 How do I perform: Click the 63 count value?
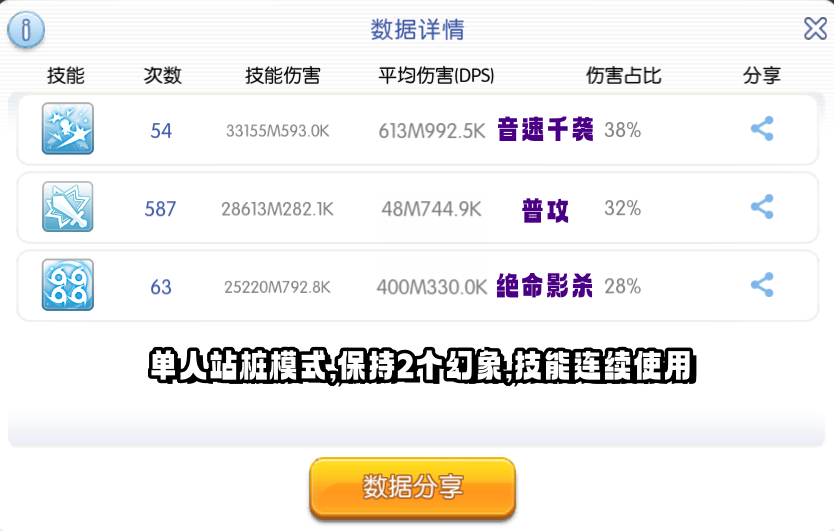(x=161, y=287)
